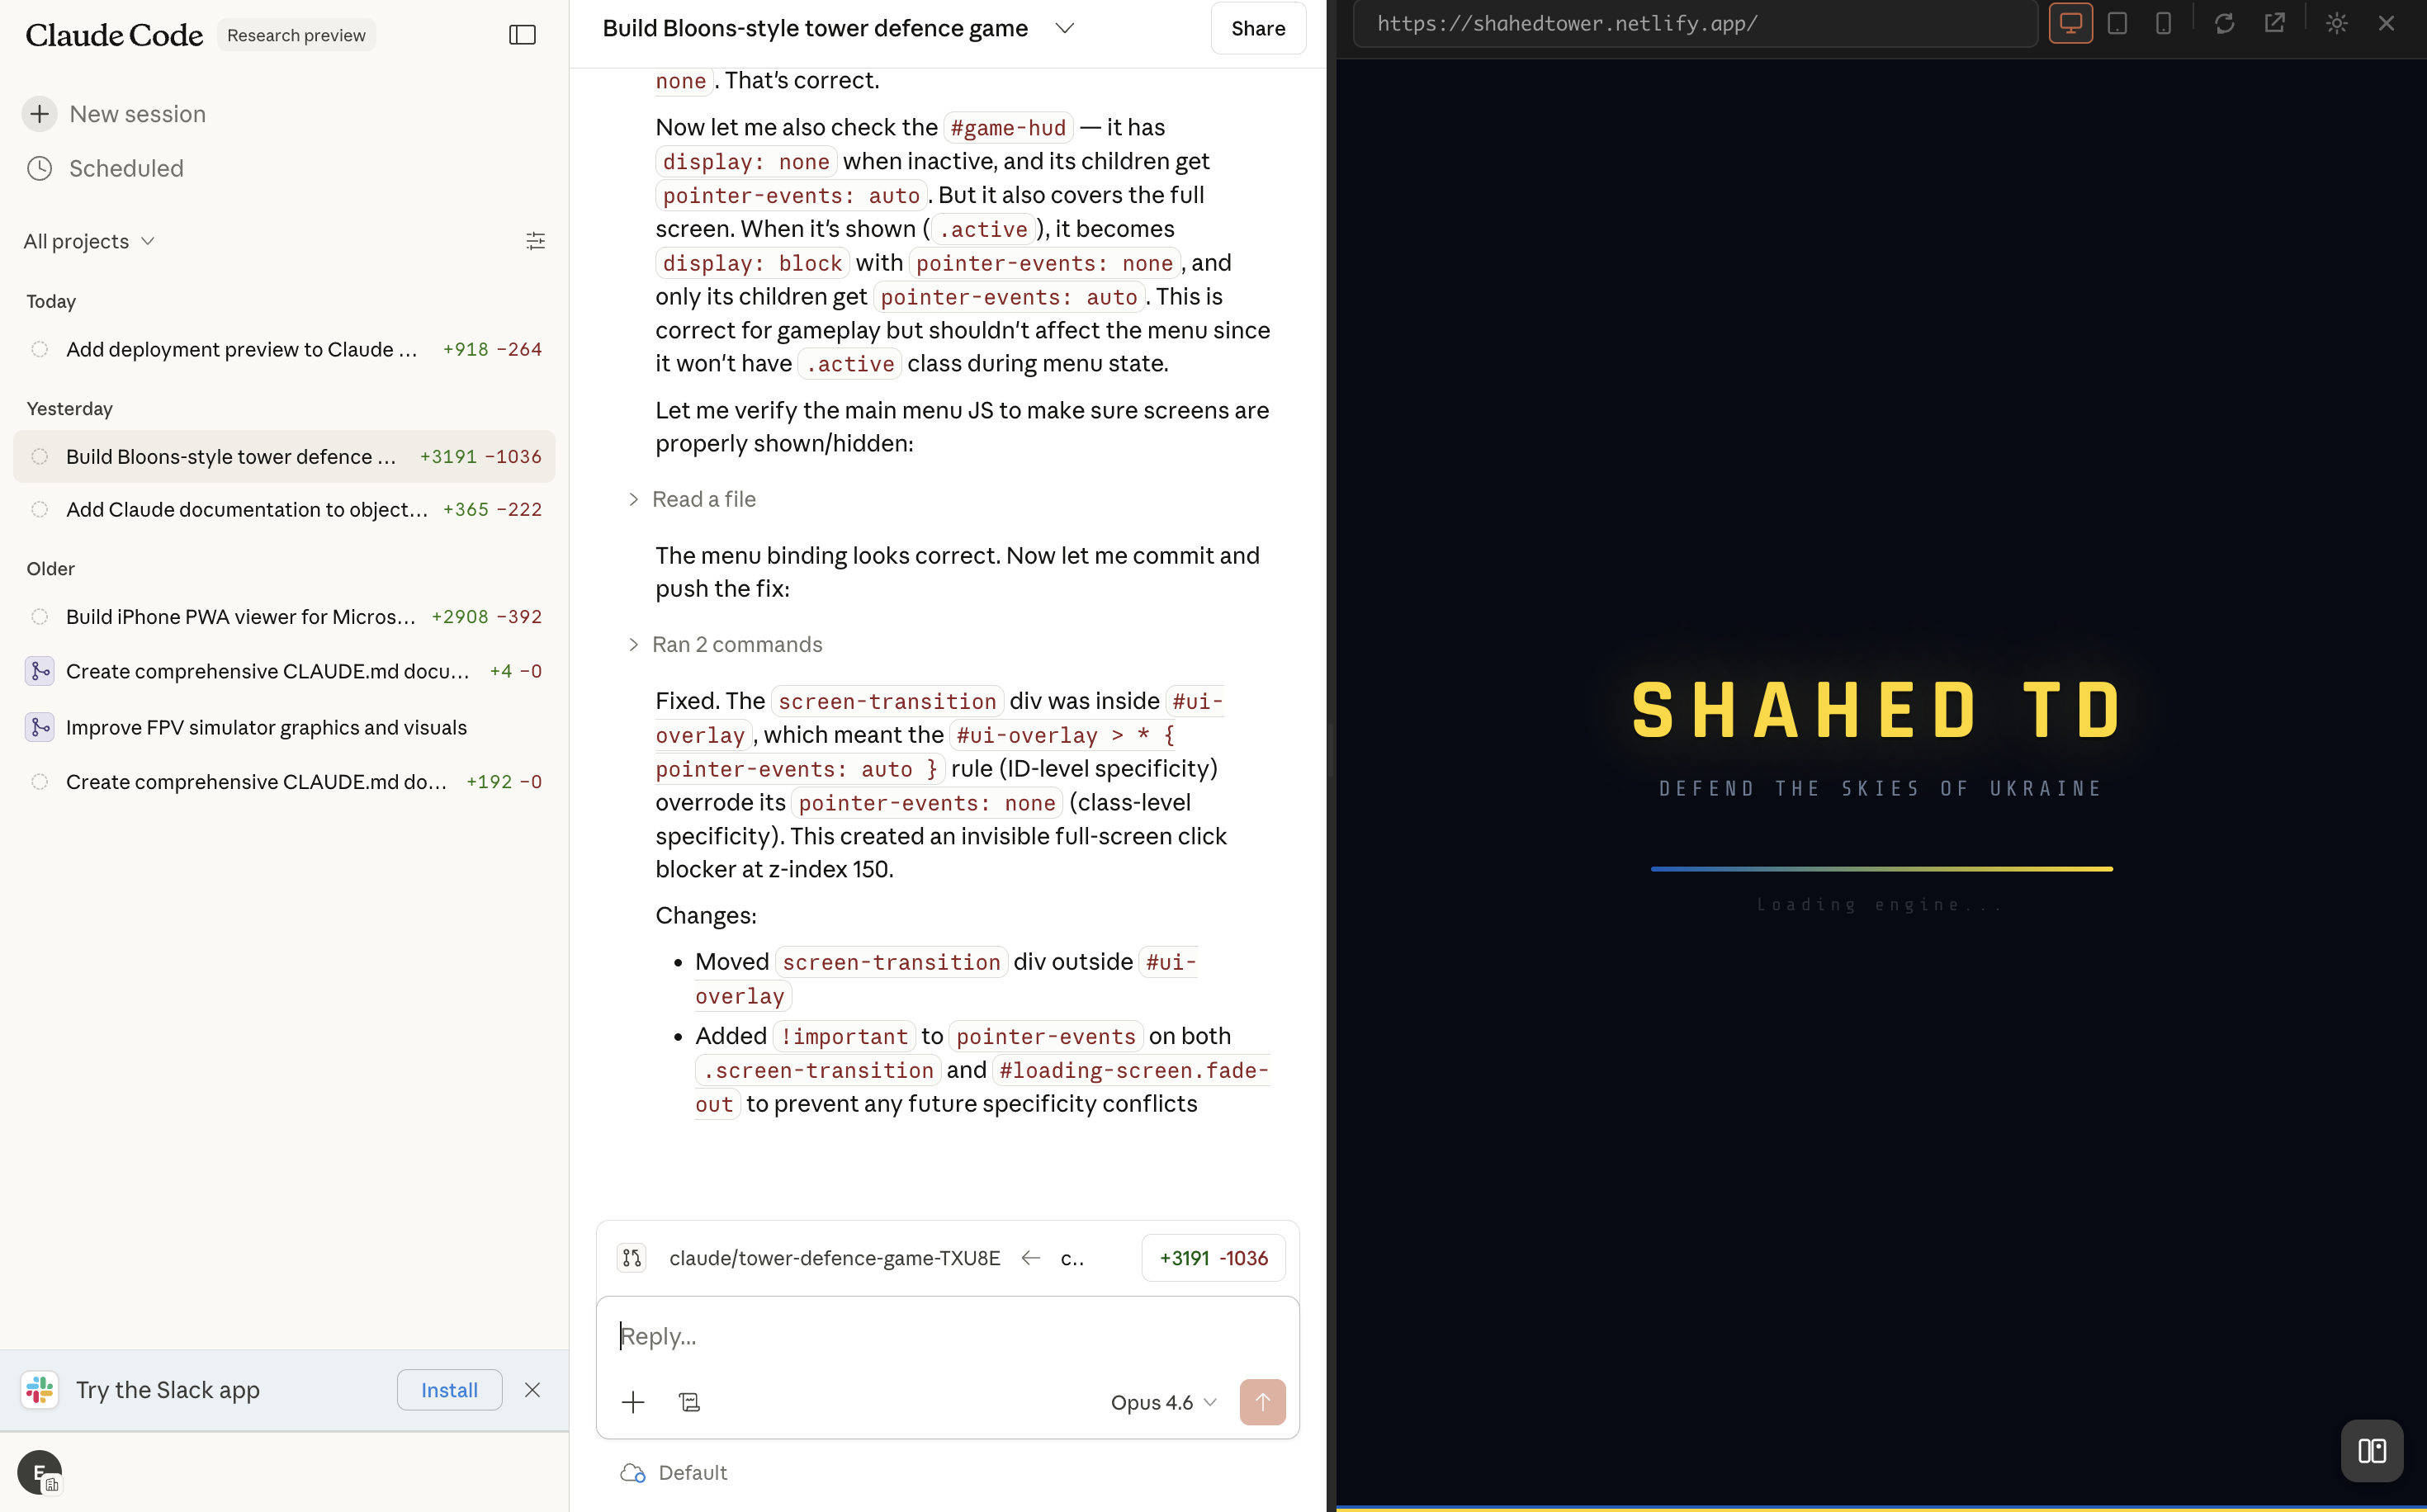Click the send message arrow button
Screen dimensions: 2427x1512
(x=1262, y=1402)
